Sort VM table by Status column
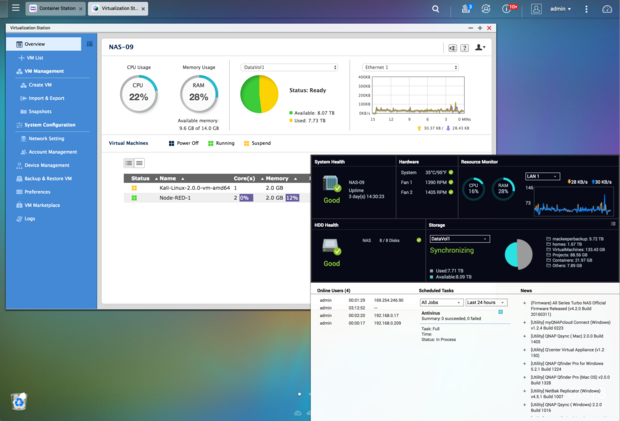This screenshot has height=421, width=620. (x=140, y=178)
